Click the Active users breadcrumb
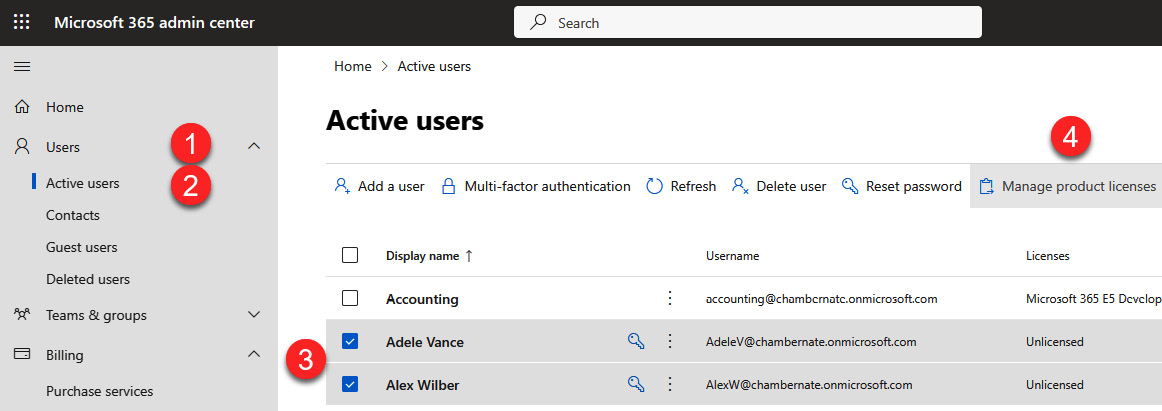Viewport: 1162px width, 411px height. point(434,66)
